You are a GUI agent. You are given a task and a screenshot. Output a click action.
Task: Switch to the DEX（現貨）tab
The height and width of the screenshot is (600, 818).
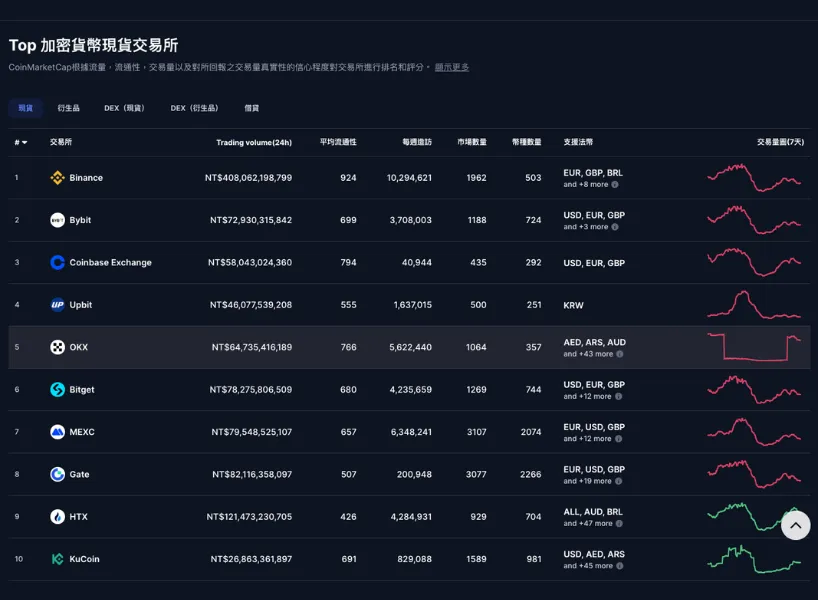click(124, 108)
